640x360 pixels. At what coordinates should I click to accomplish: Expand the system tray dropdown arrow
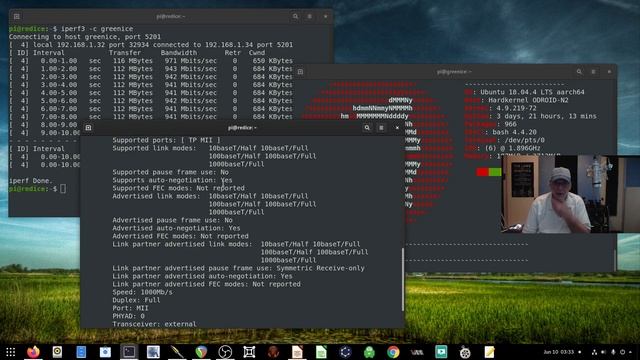[x=631, y=352]
